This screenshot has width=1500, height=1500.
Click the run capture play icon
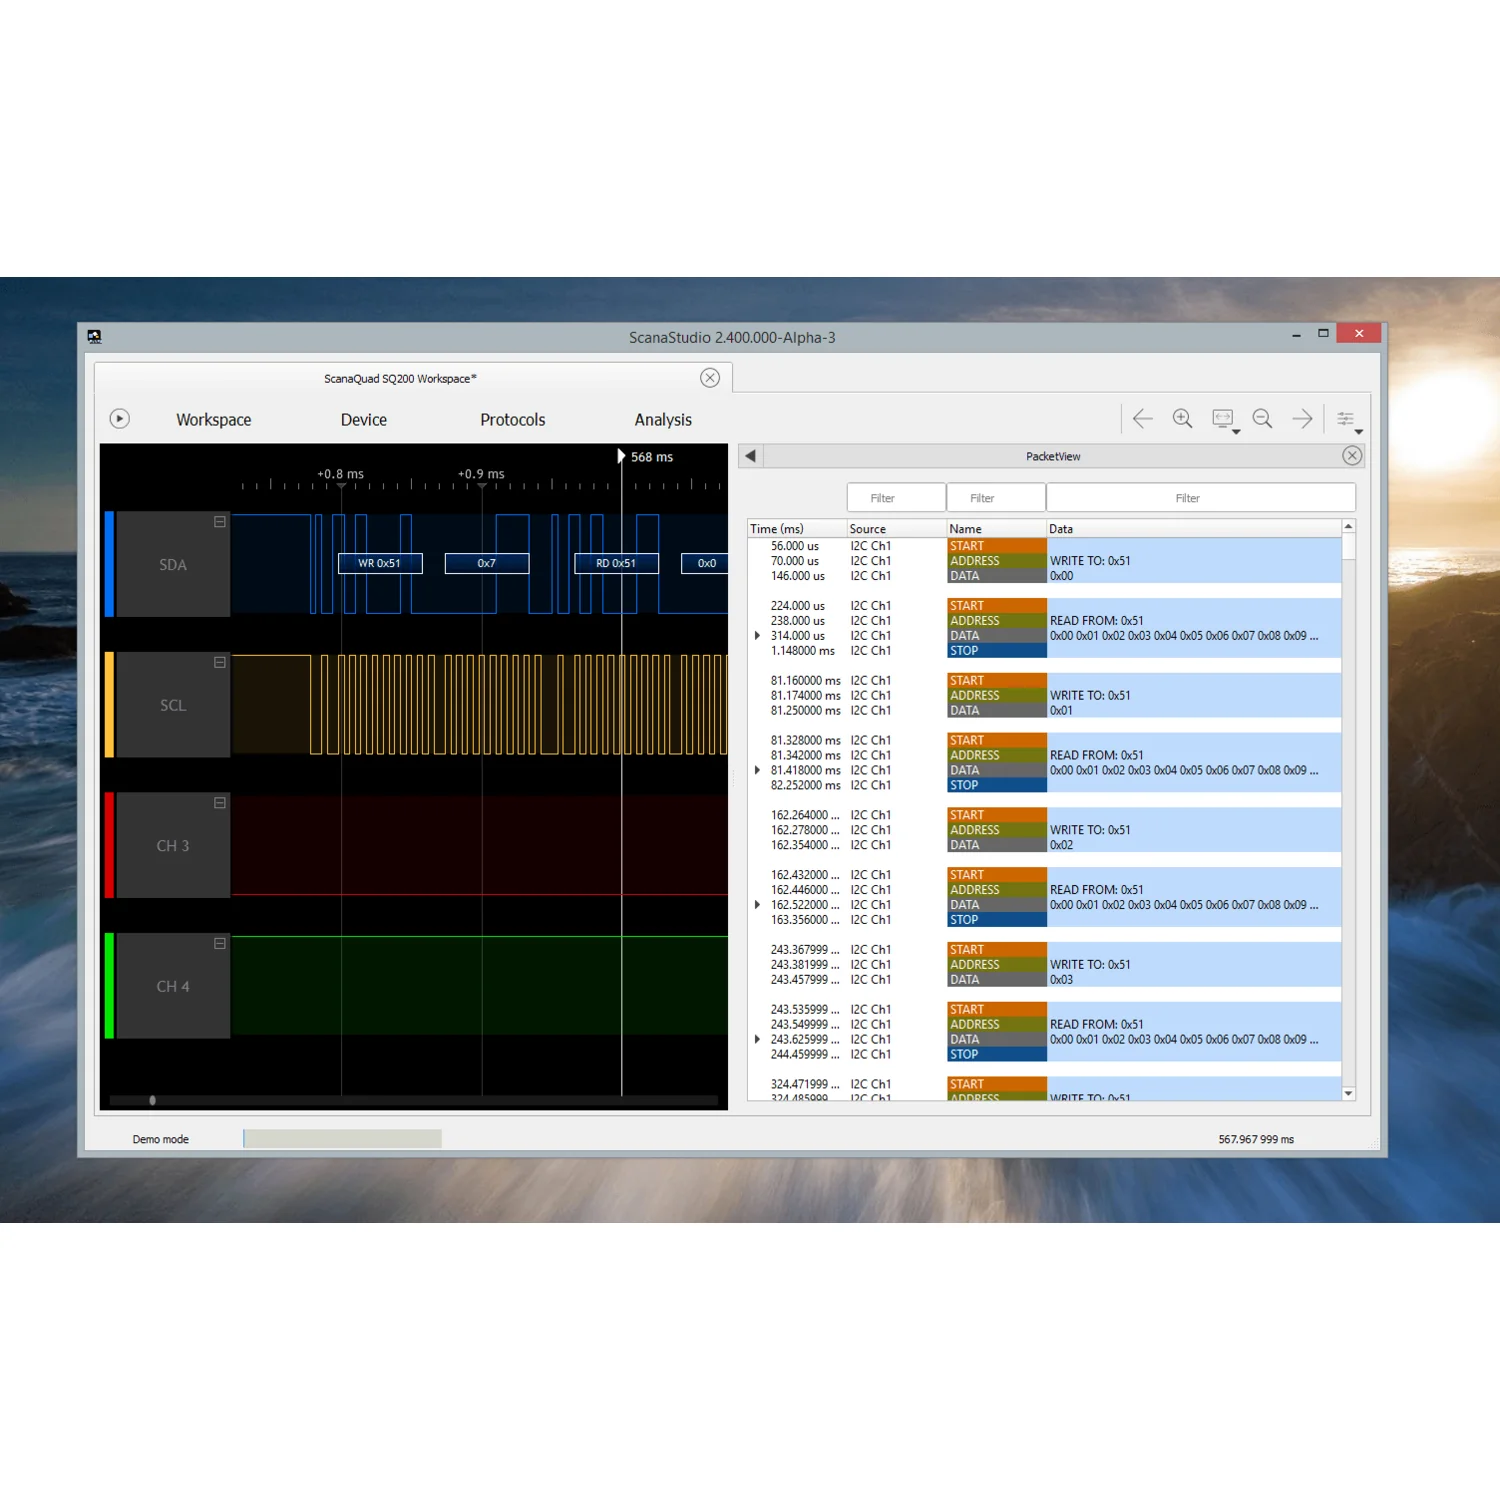[119, 419]
